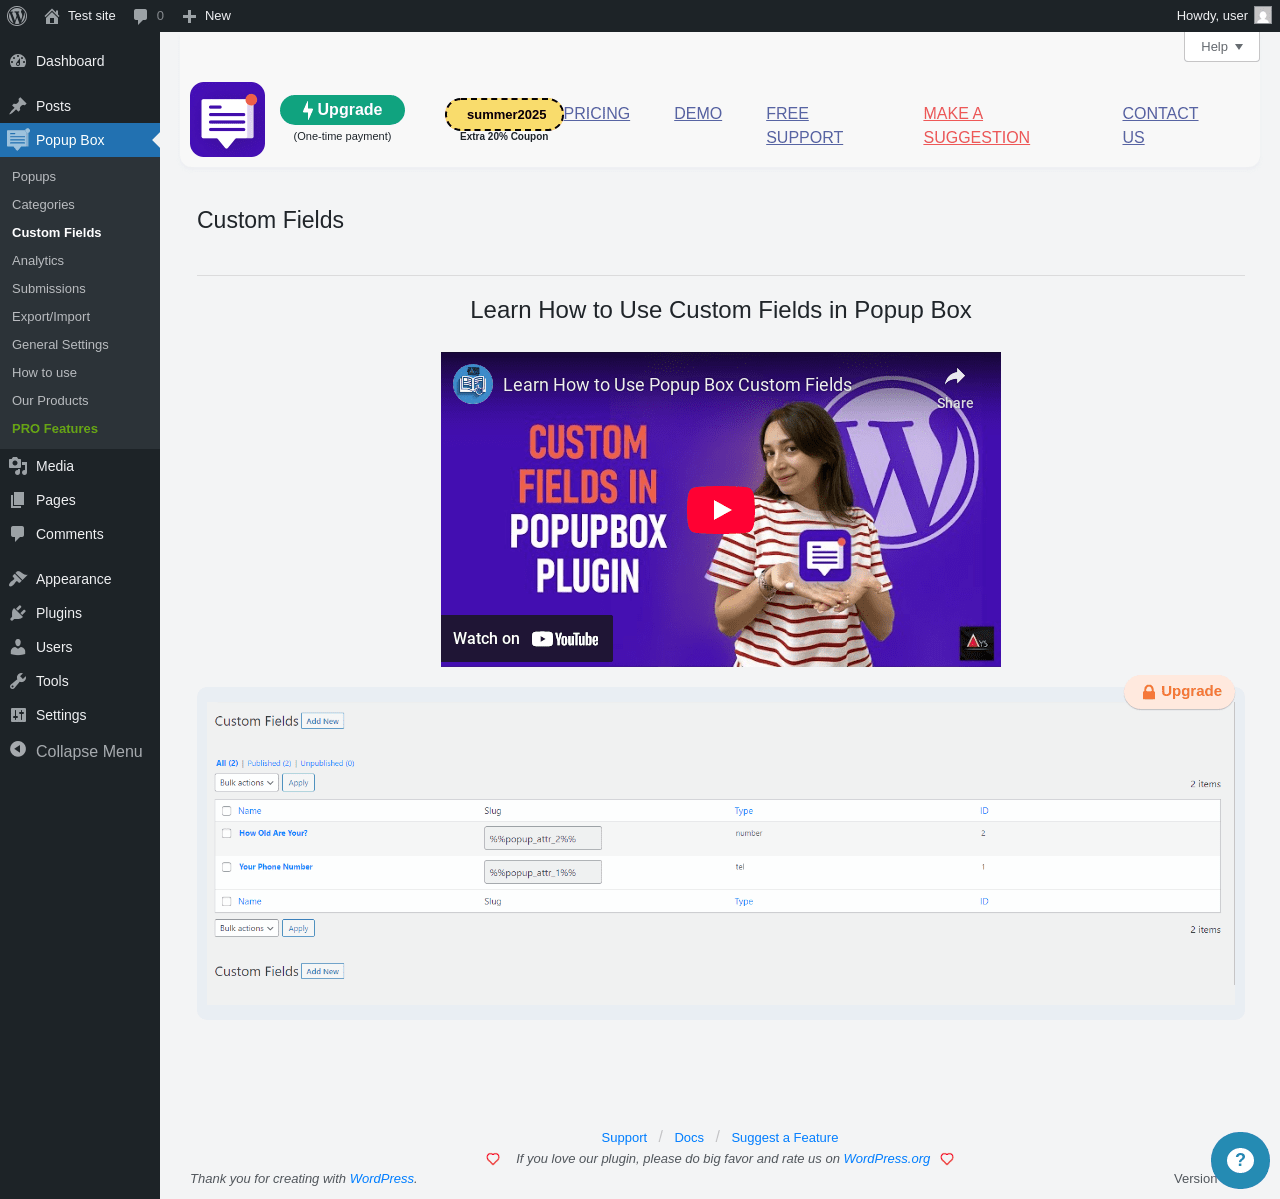Open the bottom Bulk actions dropdown
Screen dimensions: 1280x1199
[247, 928]
